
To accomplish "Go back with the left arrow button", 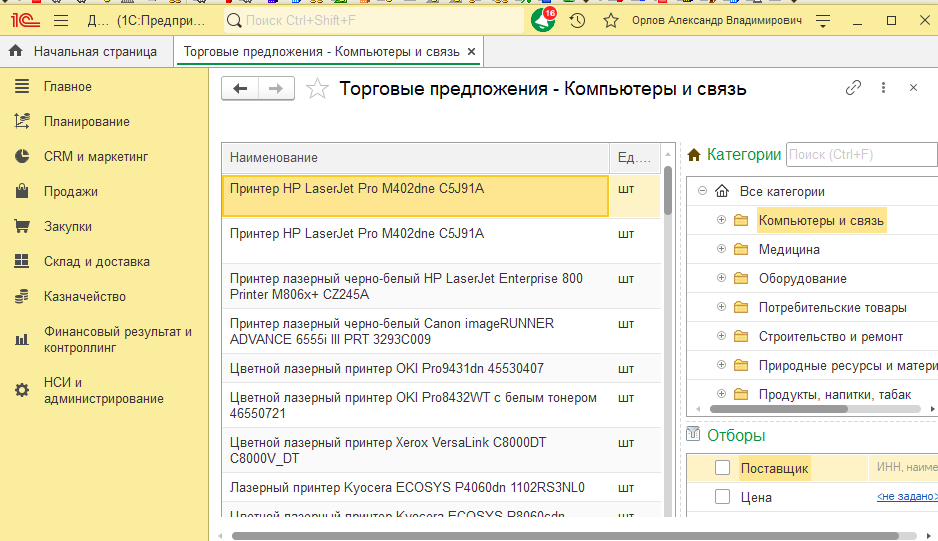I will (240, 89).
